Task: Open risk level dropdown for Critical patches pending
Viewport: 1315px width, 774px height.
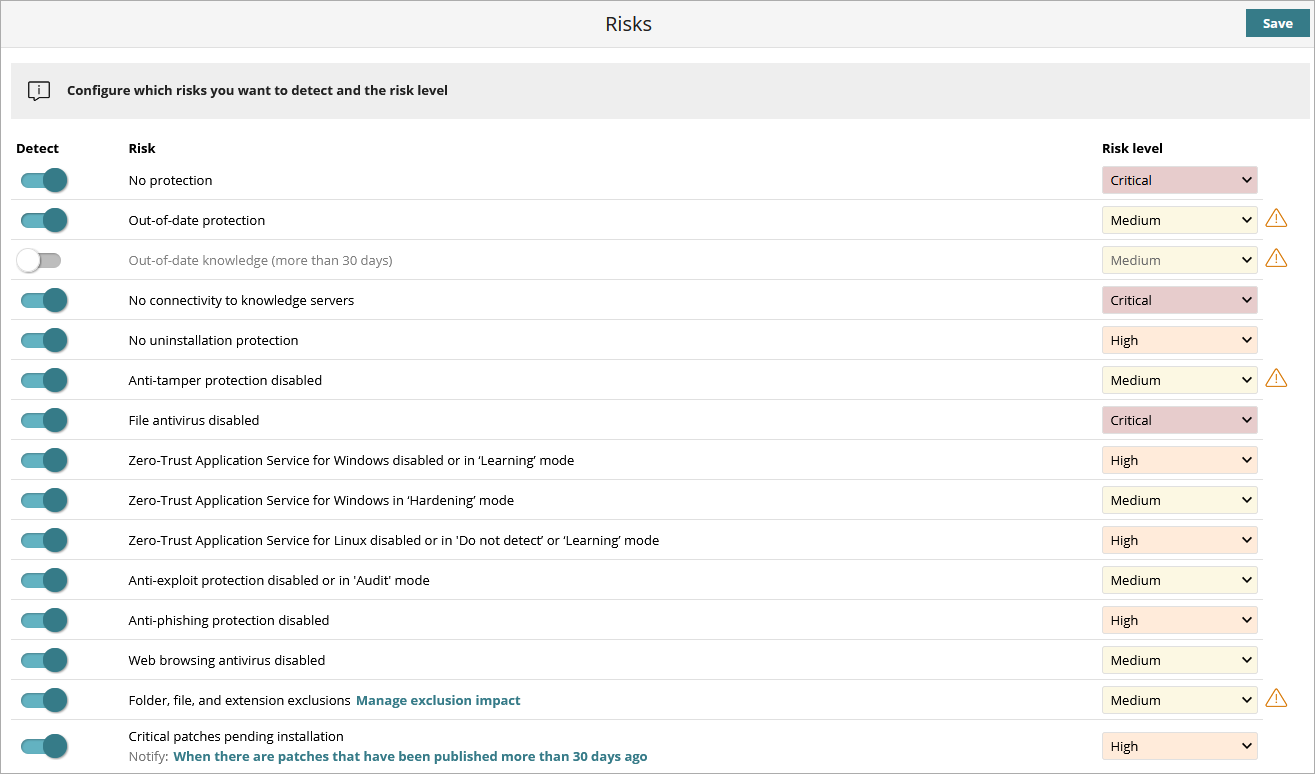Action: point(1179,746)
